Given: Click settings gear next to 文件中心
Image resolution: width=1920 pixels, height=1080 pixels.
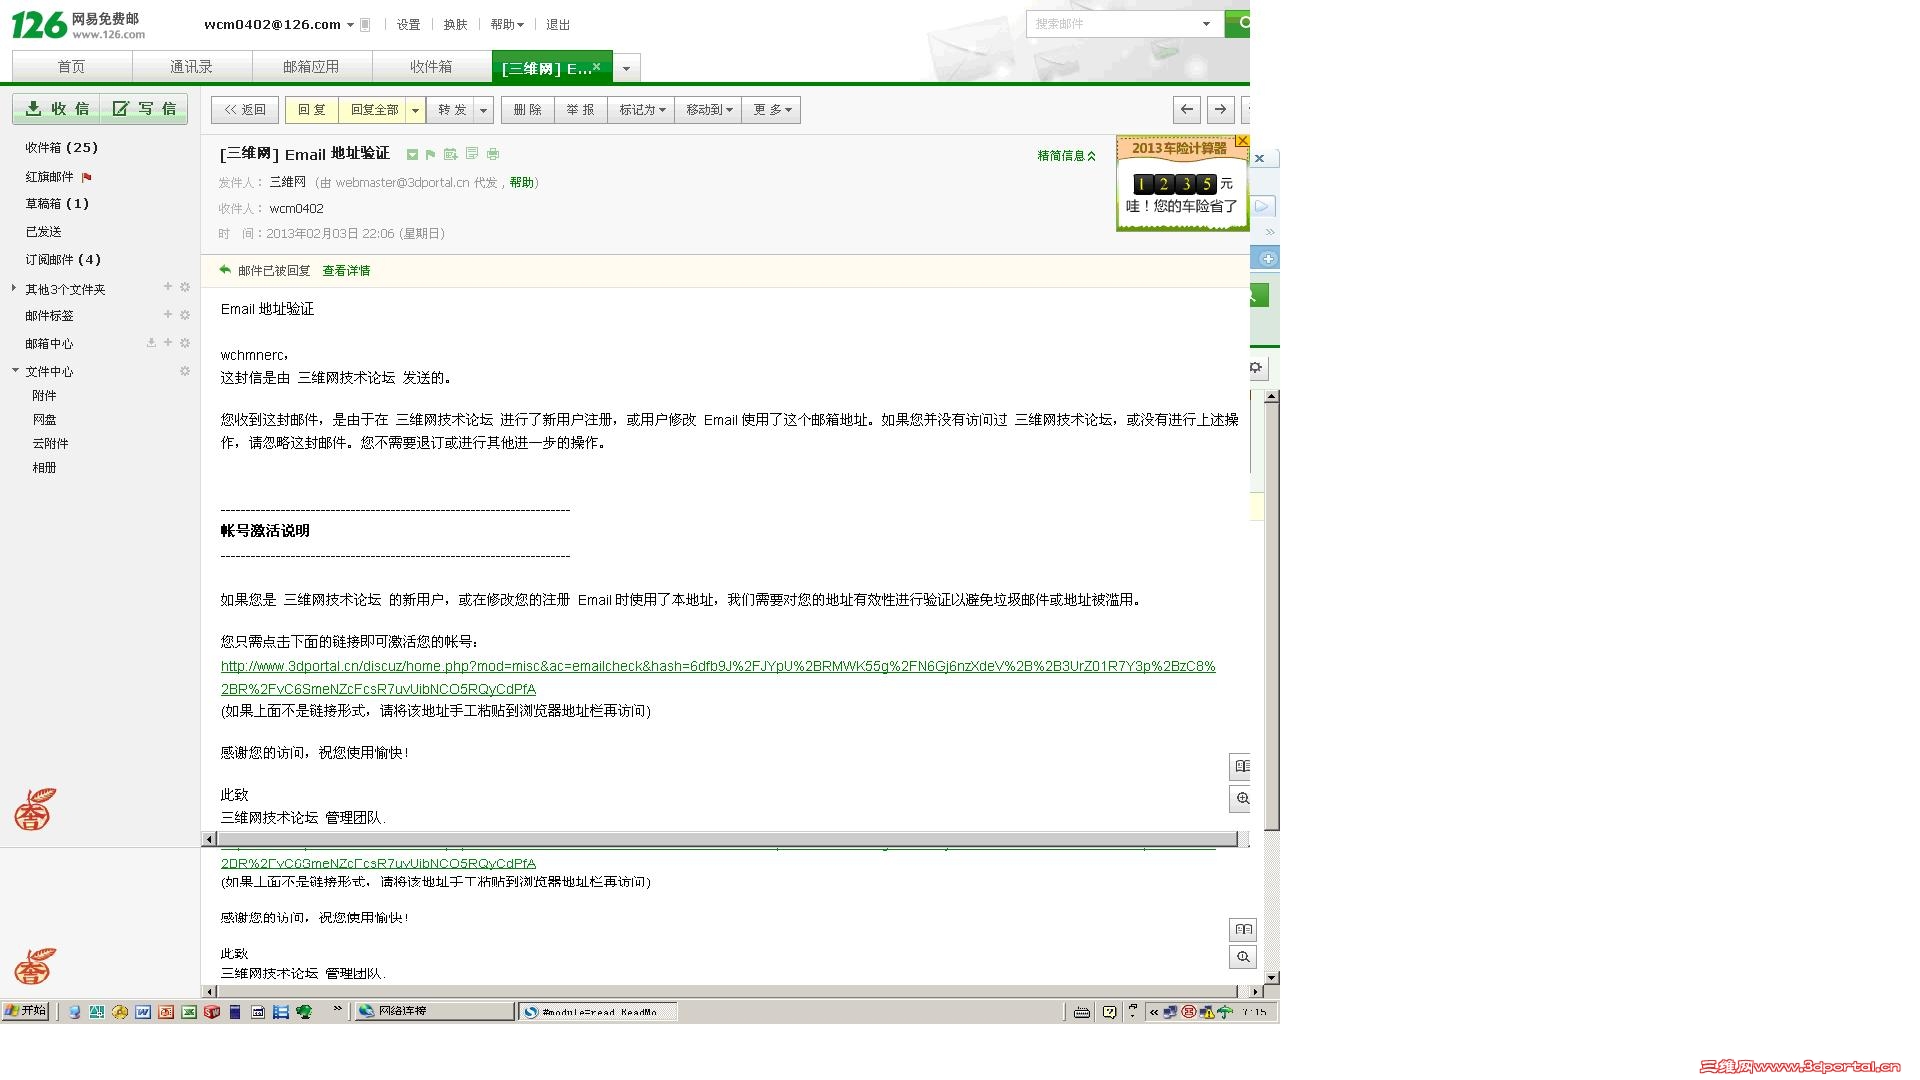Looking at the screenshot, I should click(x=185, y=371).
